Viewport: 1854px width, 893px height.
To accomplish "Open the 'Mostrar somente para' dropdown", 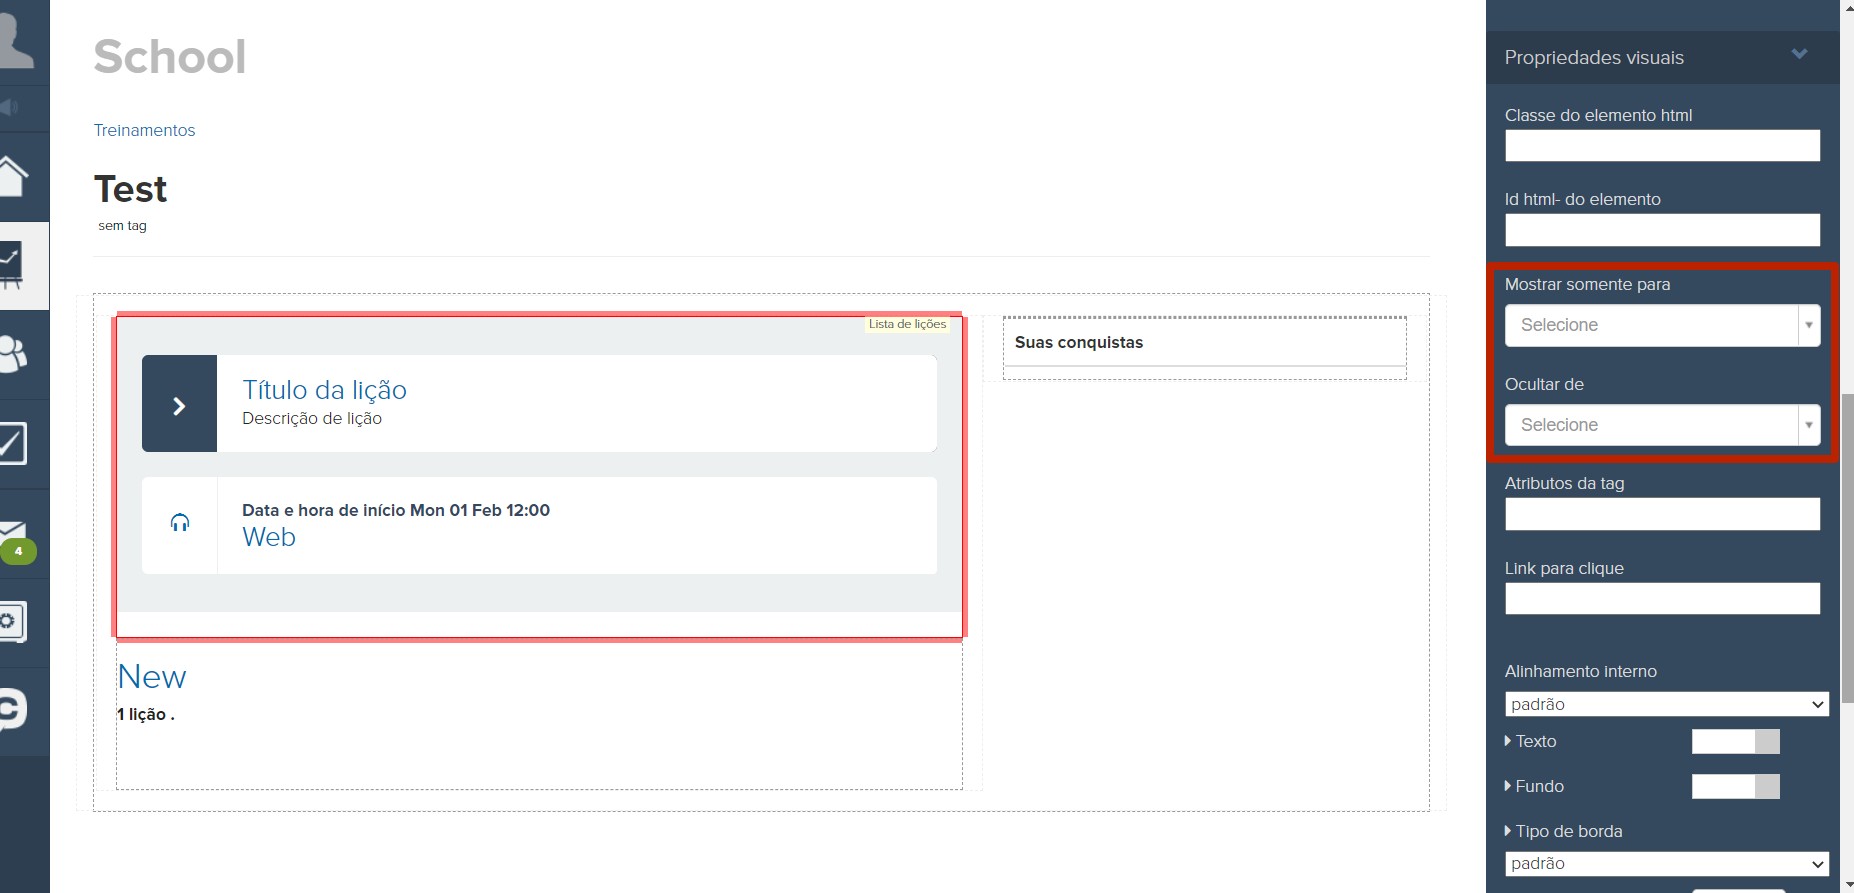I will point(1661,325).
